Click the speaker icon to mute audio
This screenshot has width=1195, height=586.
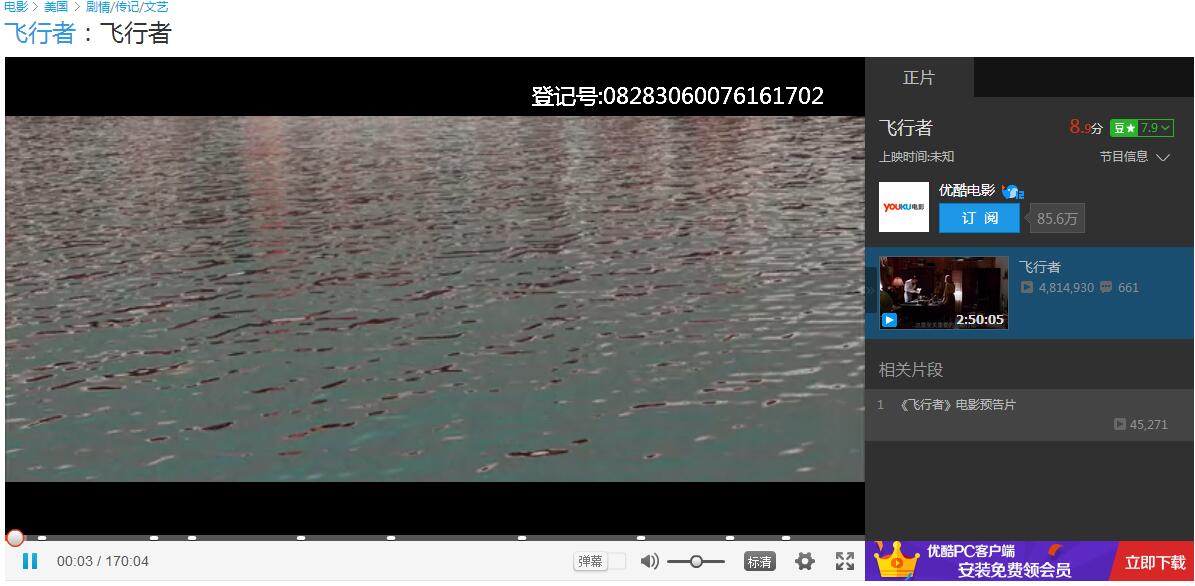648,561
